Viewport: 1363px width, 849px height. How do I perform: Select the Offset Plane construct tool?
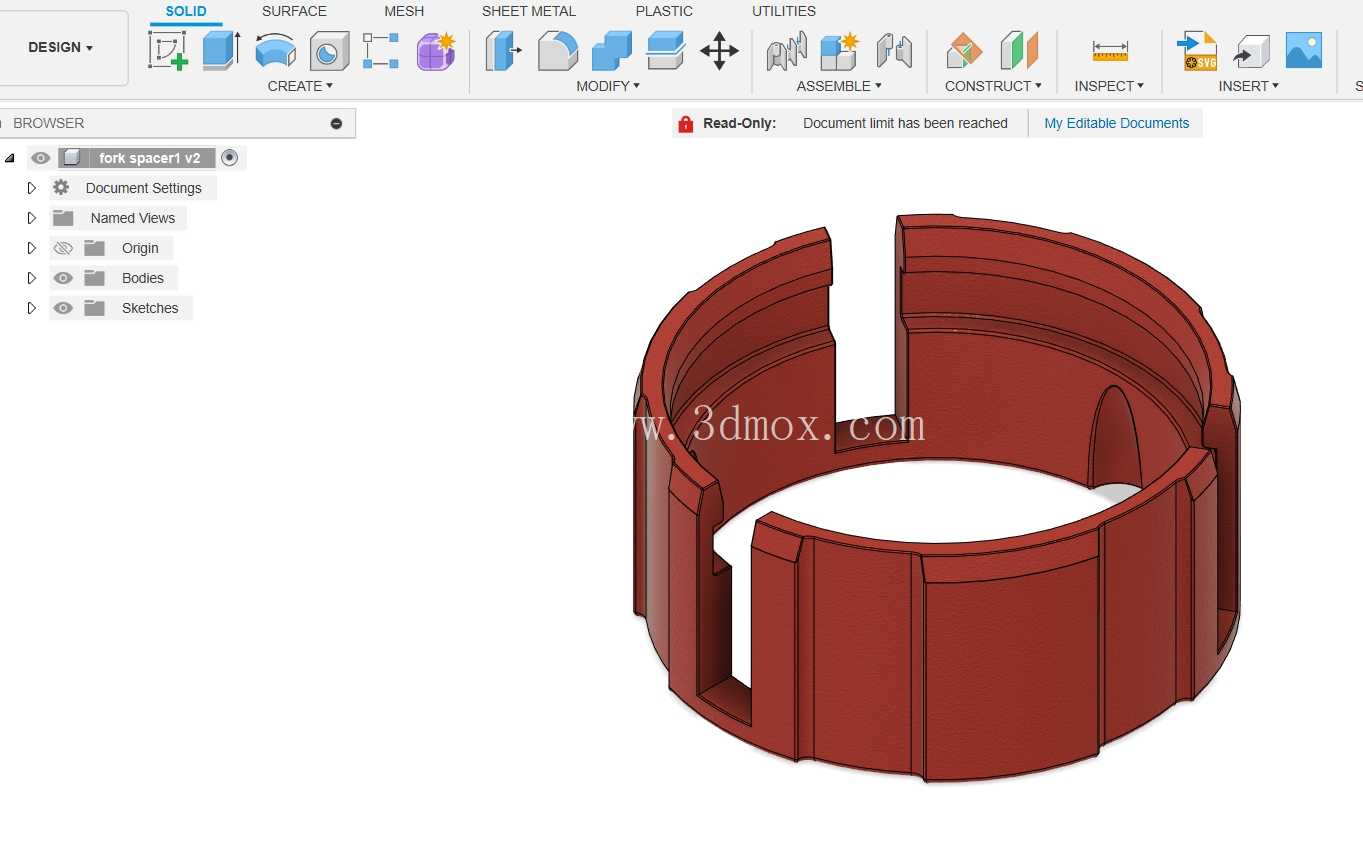[965, 50]
